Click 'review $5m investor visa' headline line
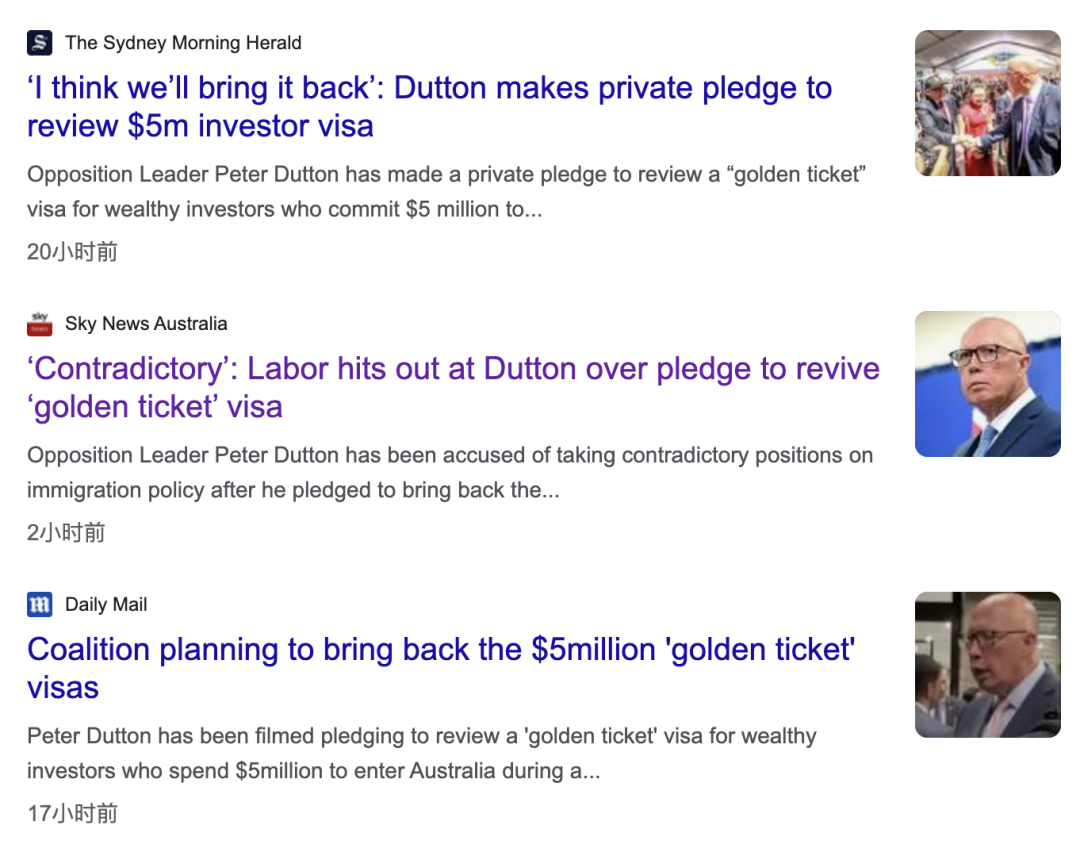The image size is (1080, 852). tap(200, 127)
